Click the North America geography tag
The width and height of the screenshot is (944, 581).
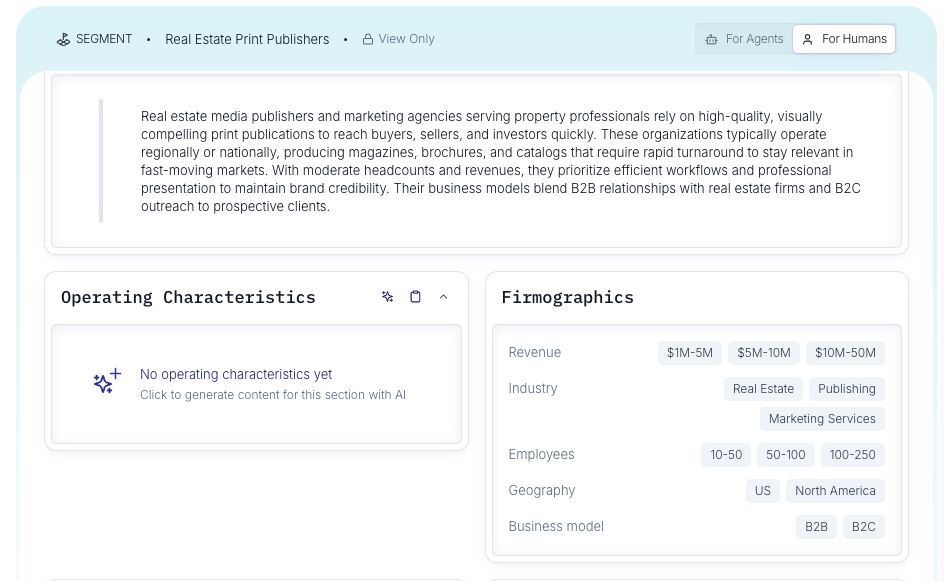[x=835, y=491]
